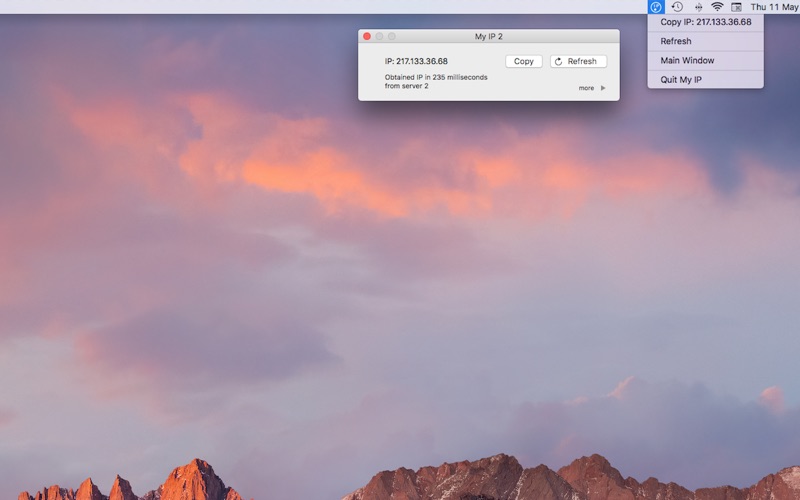
Task: Open the input source window icon beside the date
Action: [737, 7]
